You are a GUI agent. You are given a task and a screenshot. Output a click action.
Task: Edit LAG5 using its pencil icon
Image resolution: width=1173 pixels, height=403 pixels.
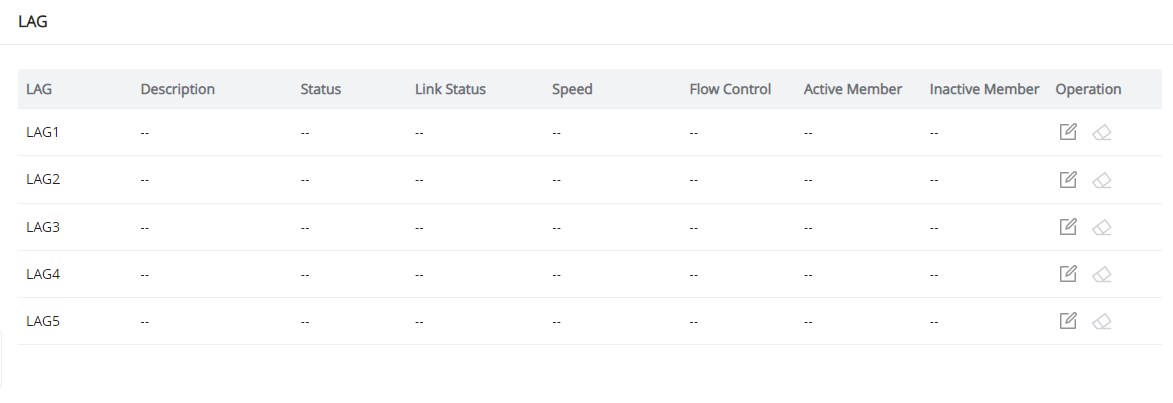coord(1068,321)
